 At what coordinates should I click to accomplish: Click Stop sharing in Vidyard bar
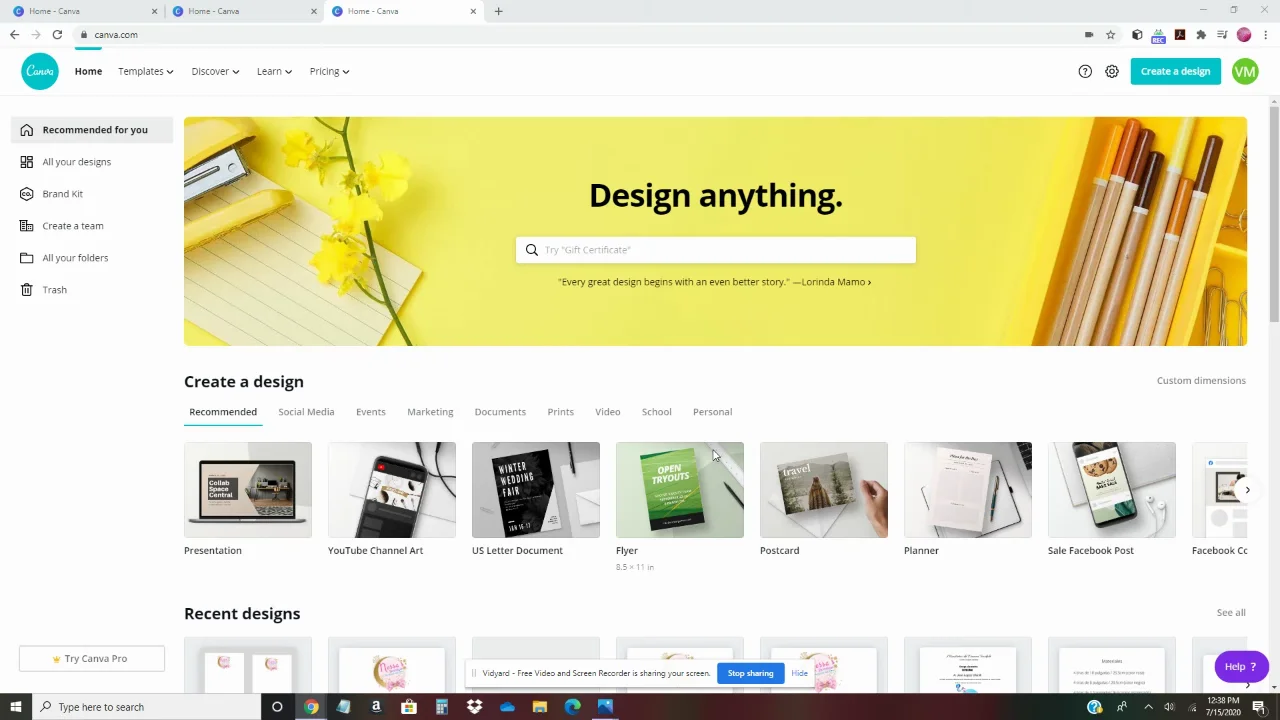pos(750,673)
